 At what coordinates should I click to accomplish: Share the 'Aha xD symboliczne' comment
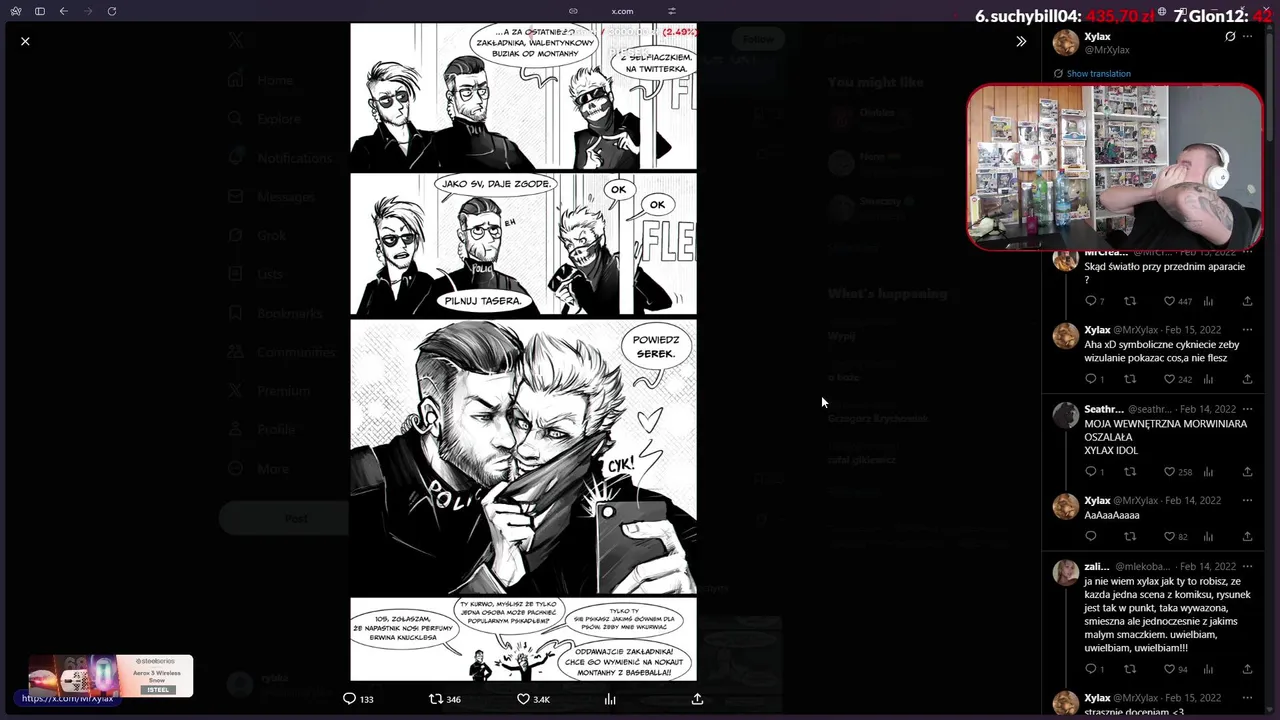(x=1247, y=379)
